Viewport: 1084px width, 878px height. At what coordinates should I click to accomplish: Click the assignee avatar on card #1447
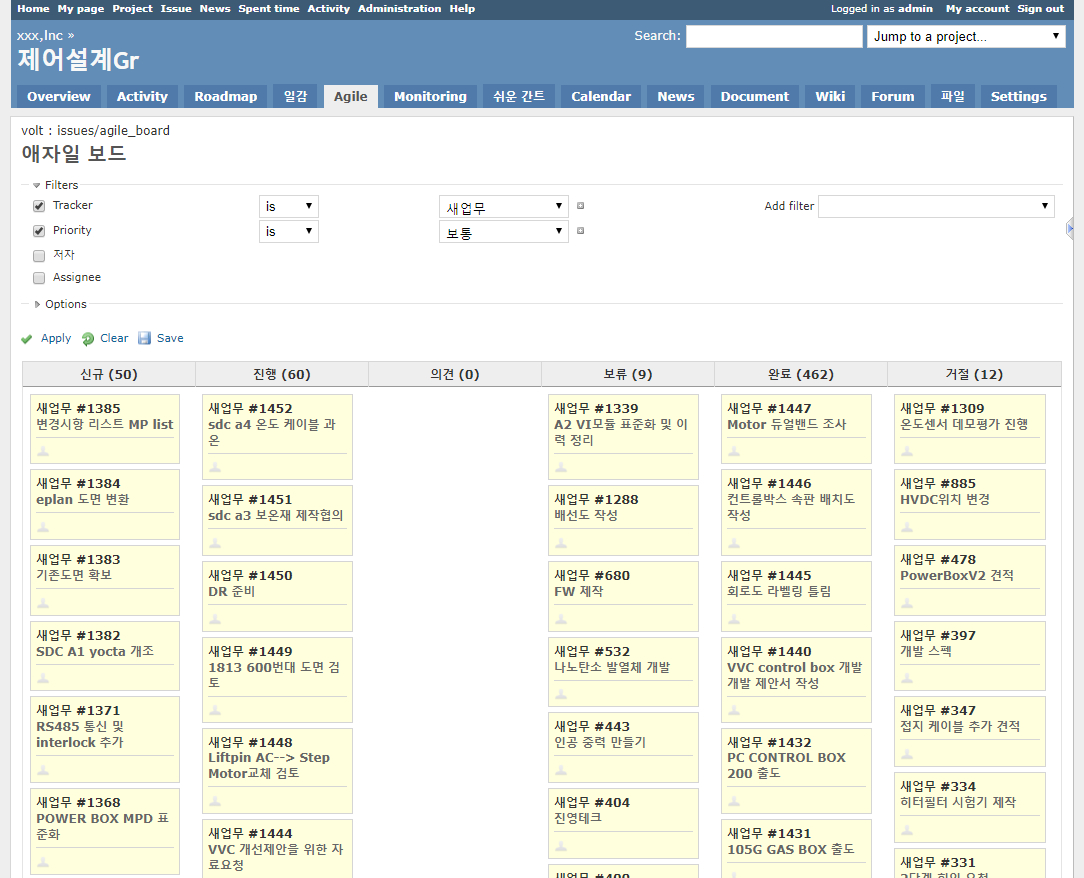[x=734, y=451]
